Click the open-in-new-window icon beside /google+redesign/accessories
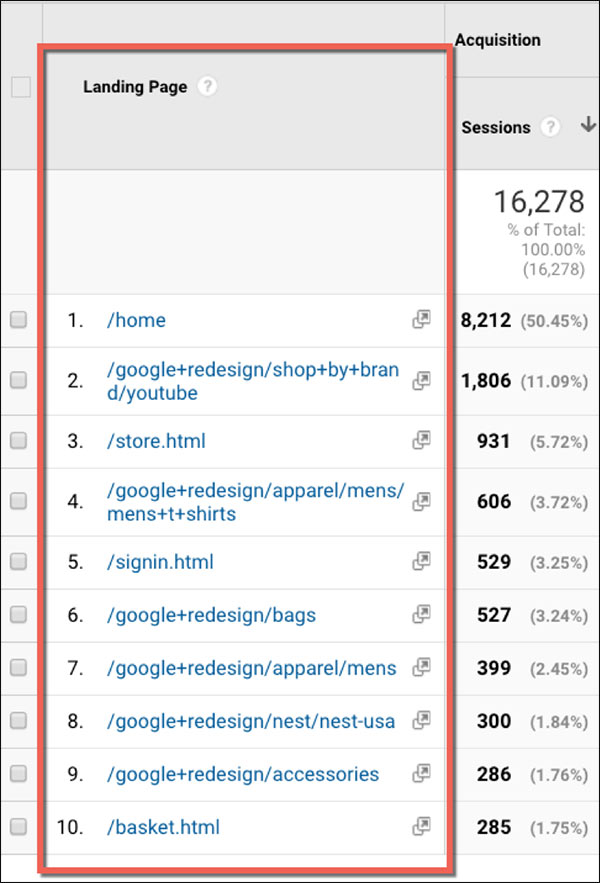 point(421,774)
